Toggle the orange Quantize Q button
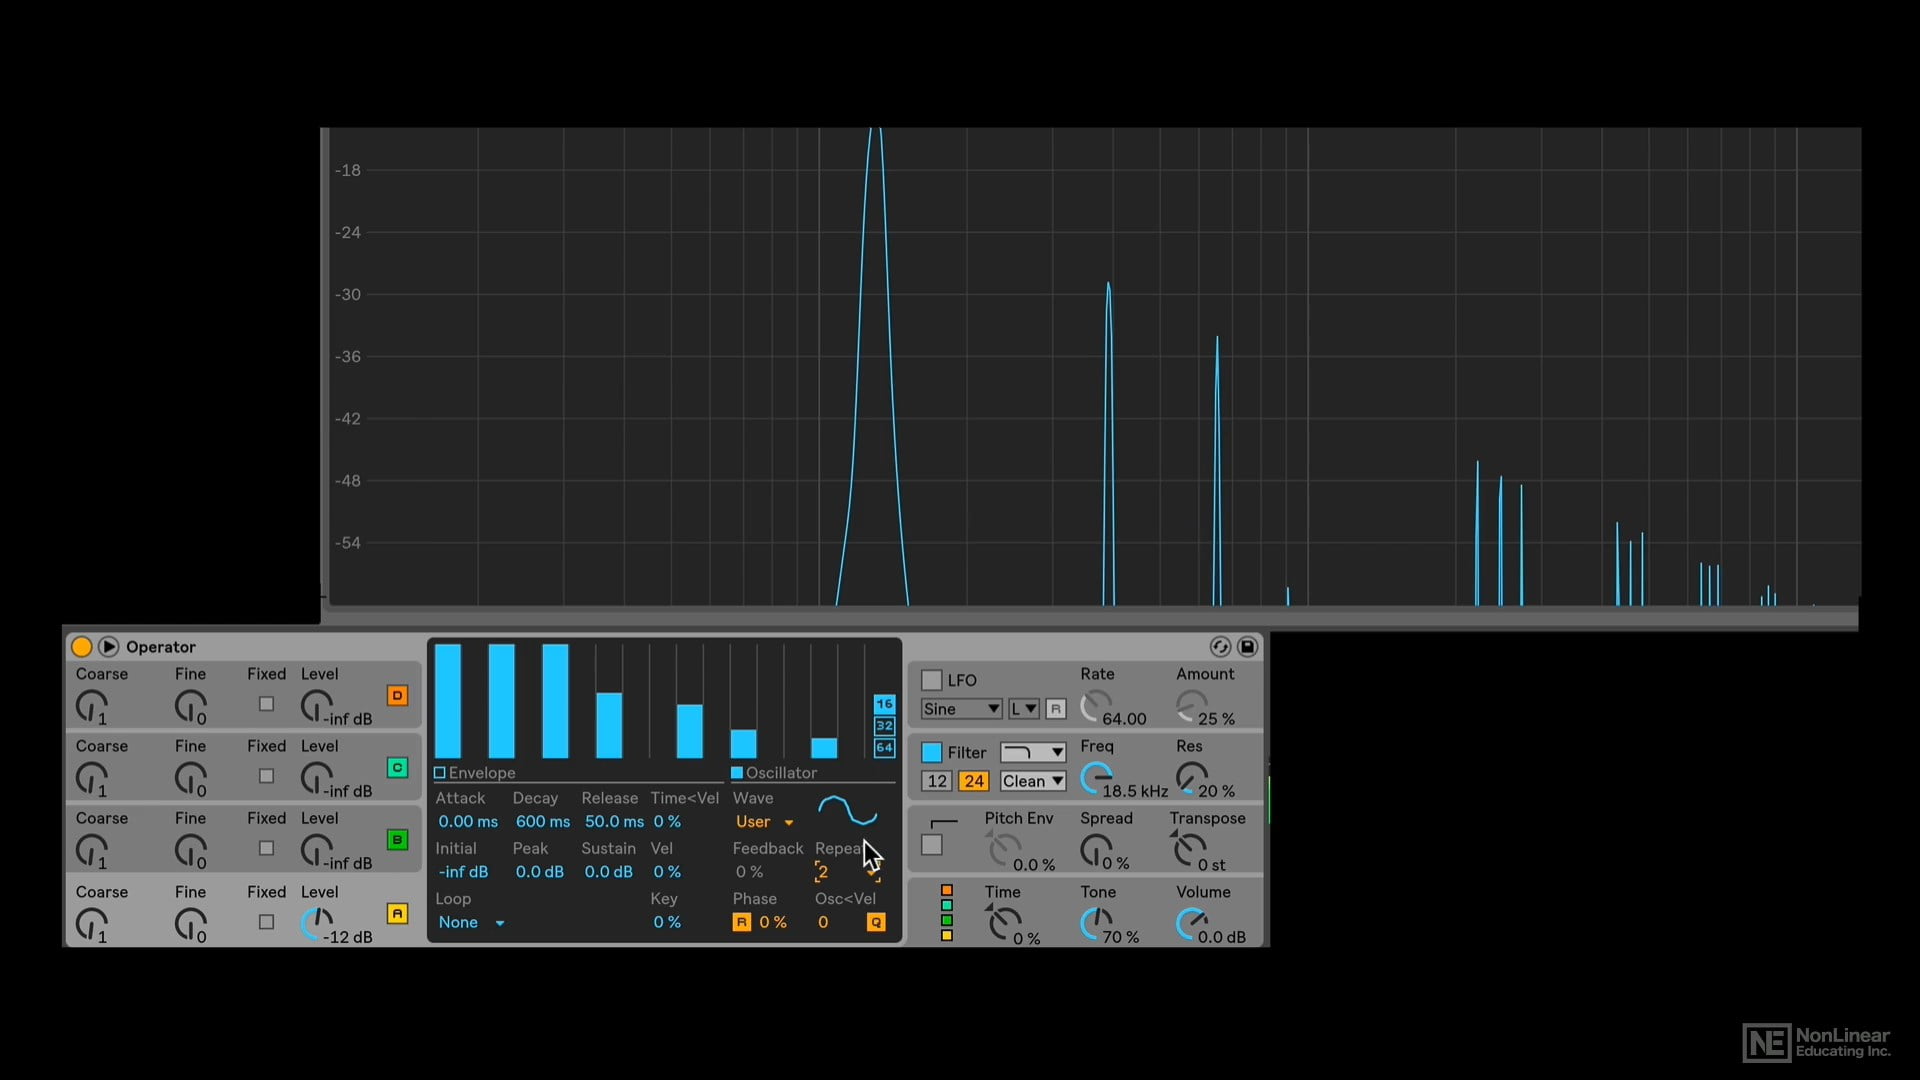 876,923
